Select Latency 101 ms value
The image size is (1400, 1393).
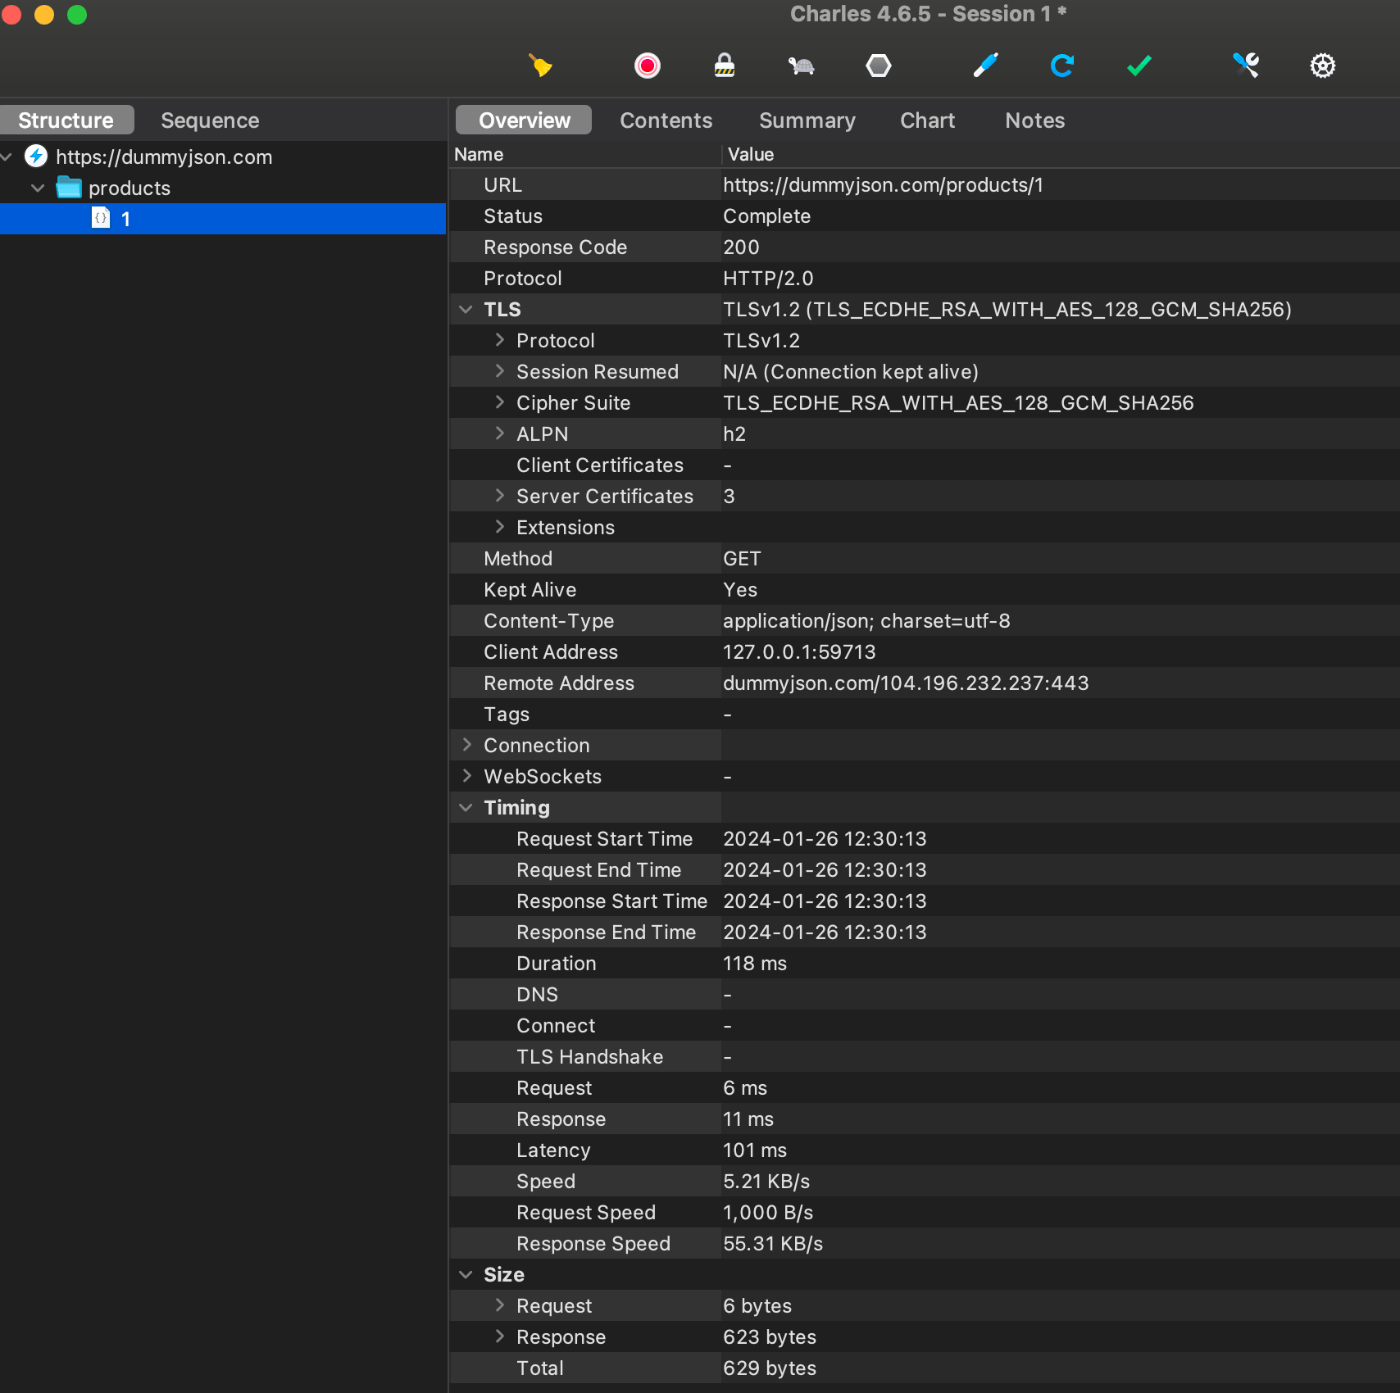point(755,1150)
